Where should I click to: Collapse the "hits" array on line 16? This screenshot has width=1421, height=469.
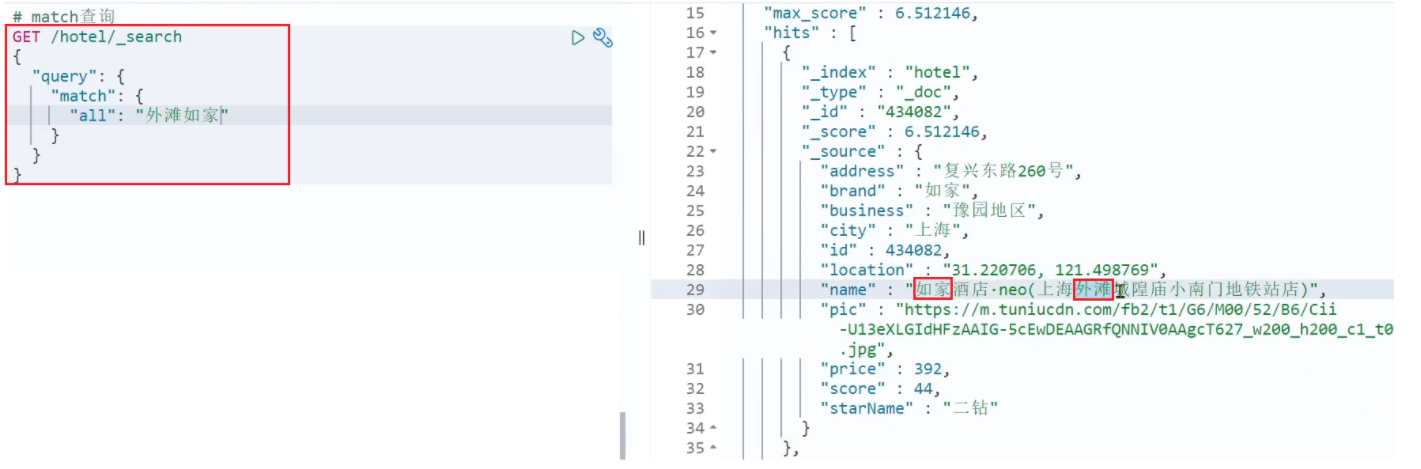(713, 33)
